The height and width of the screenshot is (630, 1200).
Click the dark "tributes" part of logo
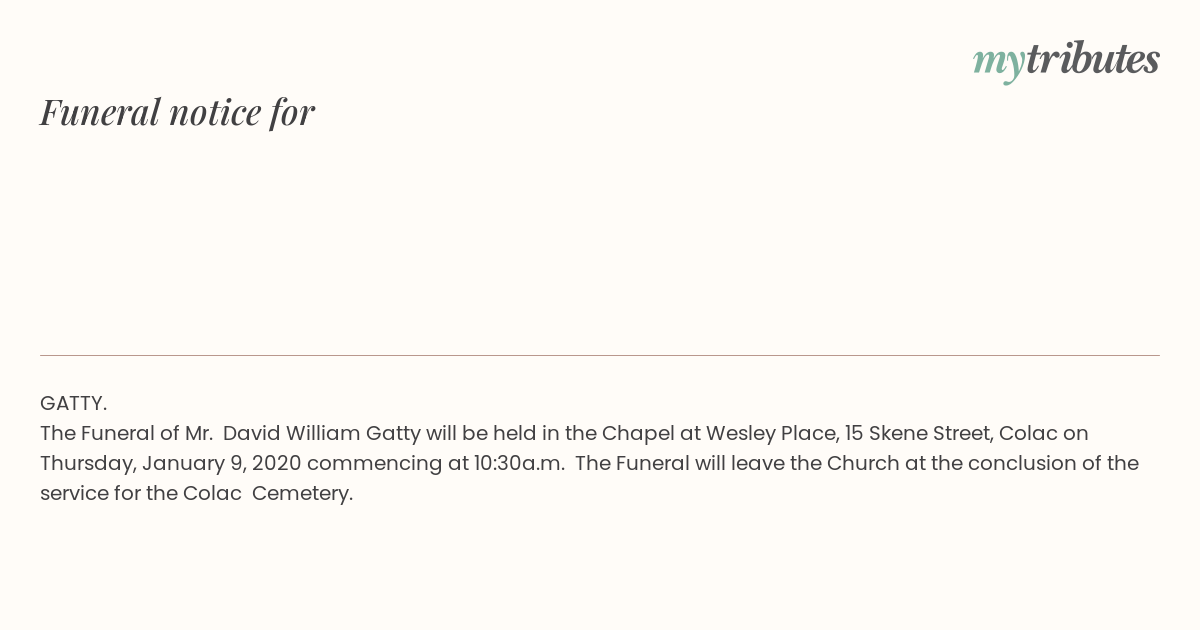(x=1093, y=59)
